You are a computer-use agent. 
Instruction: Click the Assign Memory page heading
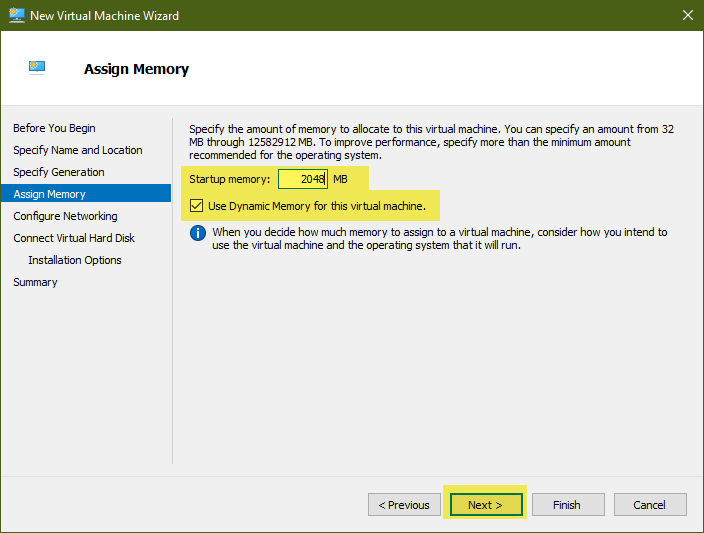pyautogui.click(x=136, y=69)
